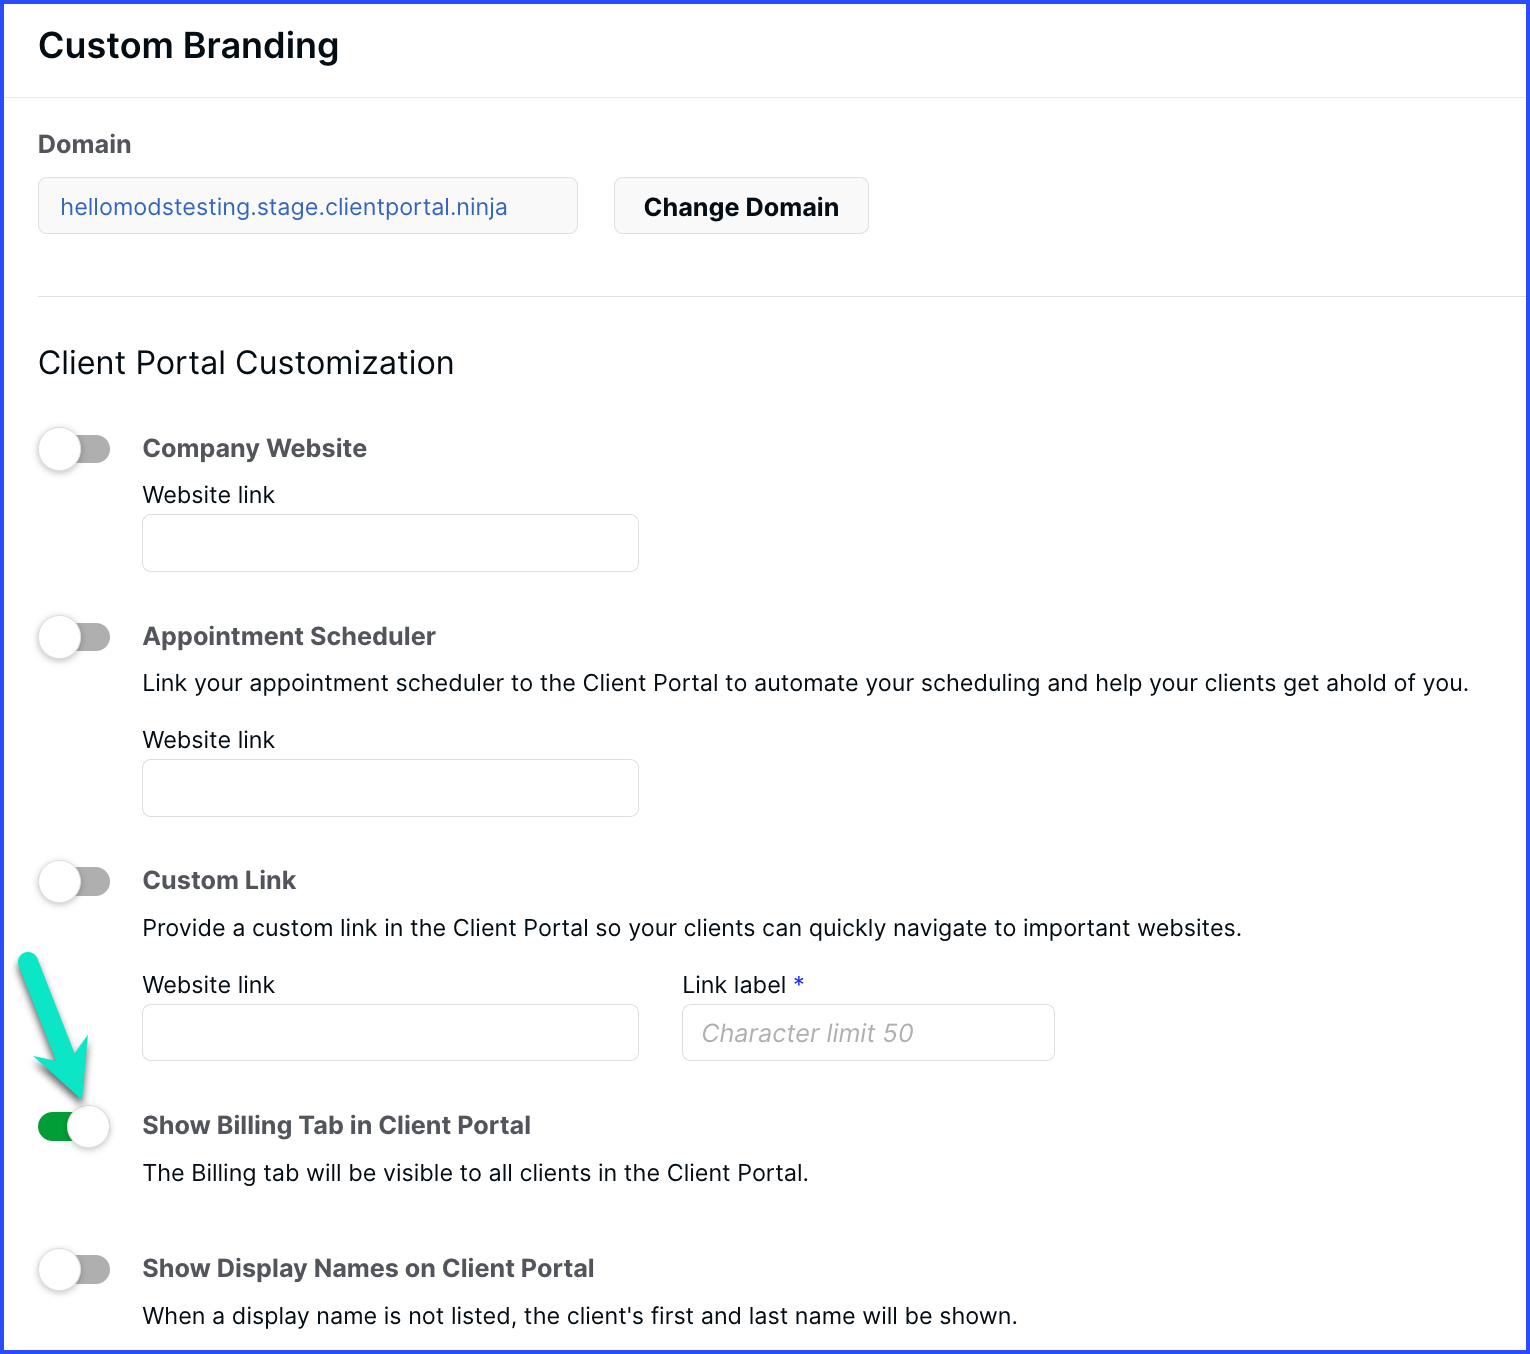Image resolution: width=1530 pixels, height=1354 pixels.
Task: Enable the Company Website toggle
Action: point(74,449)
